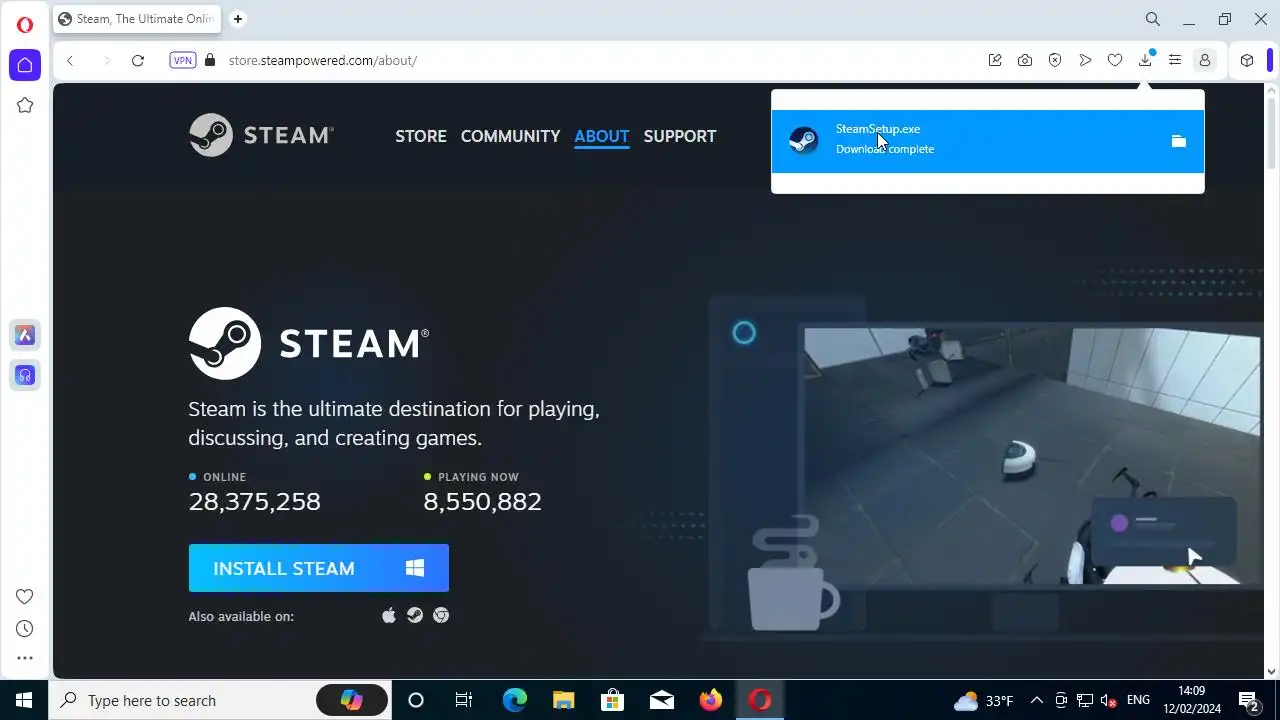Open Task View on taskbar
Viewport: 1280px width, 720px height.
[464, 700]
